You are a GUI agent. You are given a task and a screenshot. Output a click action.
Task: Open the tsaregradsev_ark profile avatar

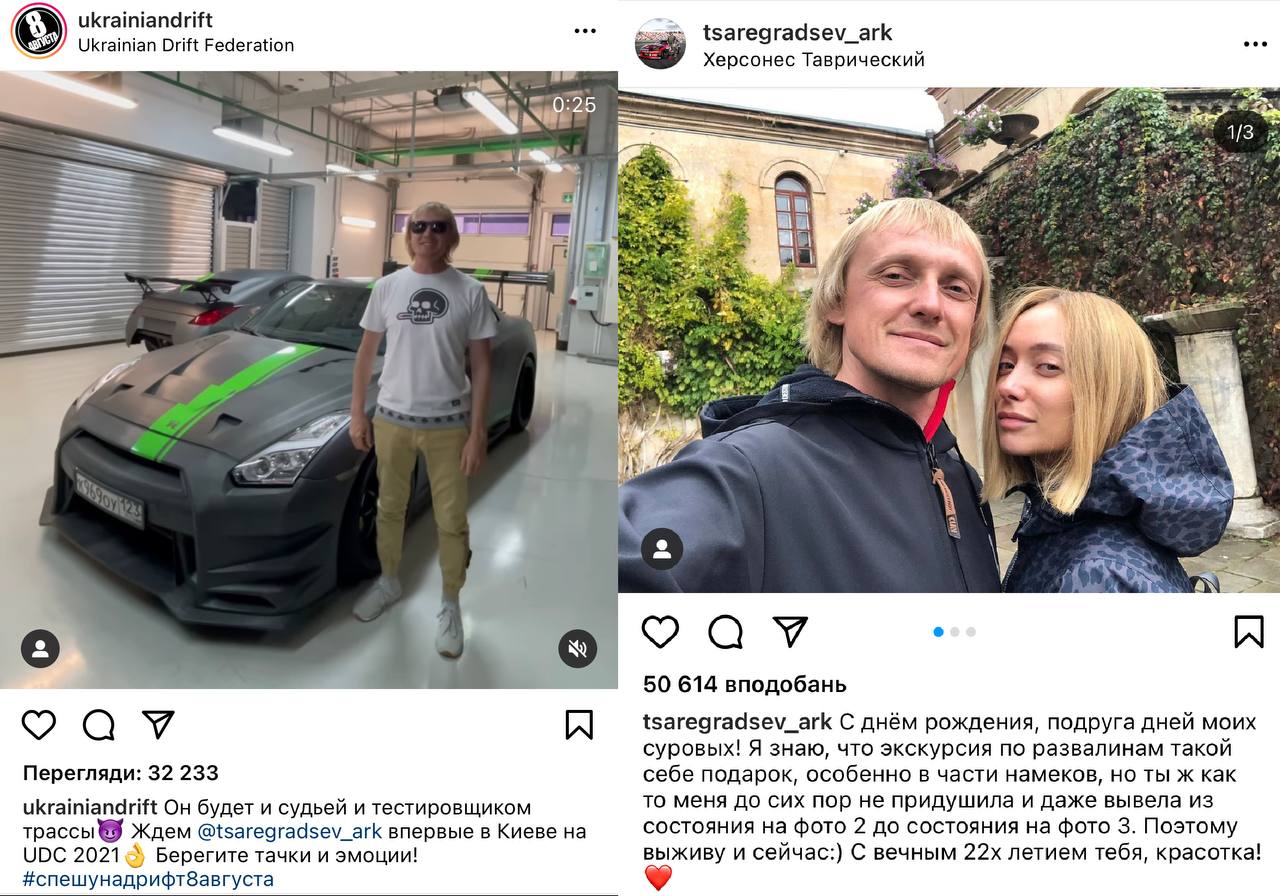pos(660,44)
